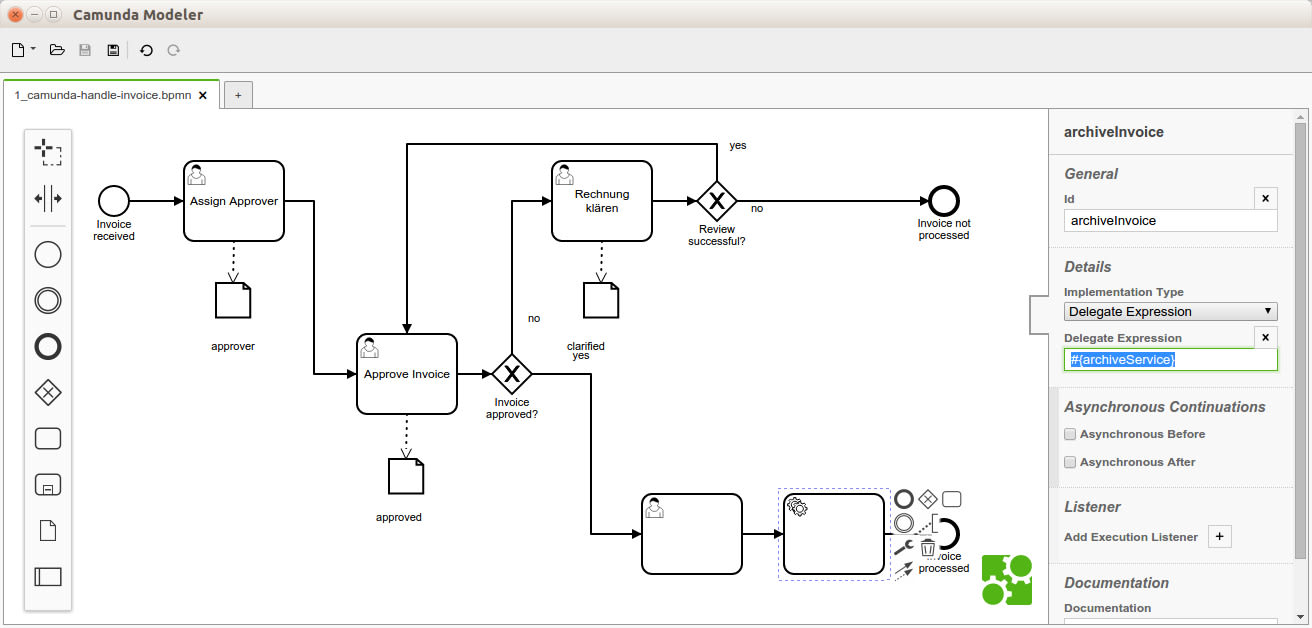Choose the start event tool from the palette

pyautogui.click(x=48, y=254)
